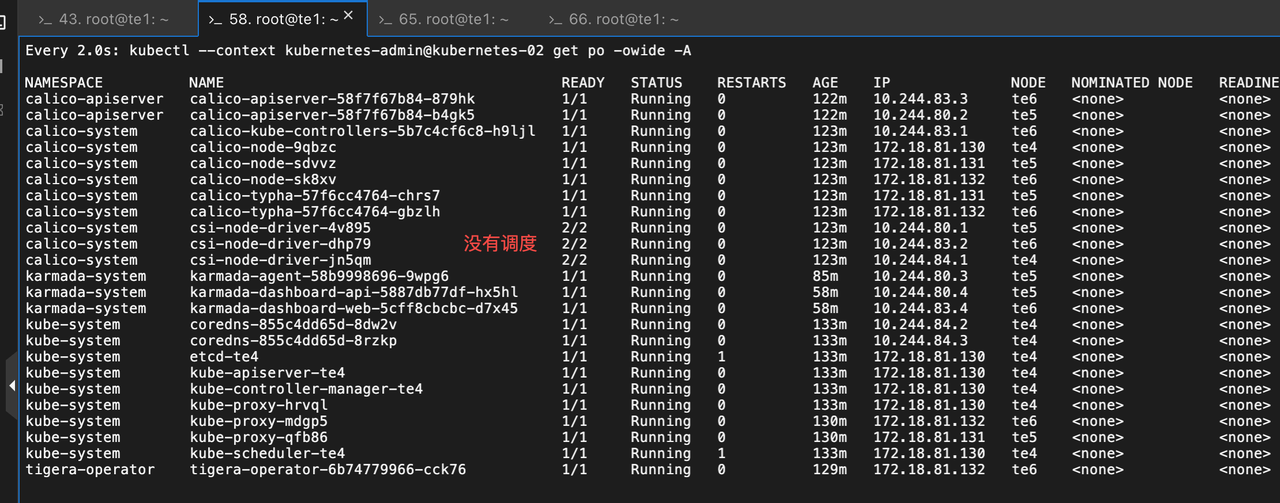The height and width of the screenshot is (503, 1280).
Task: Click IP address 10.244.83.1
Action: point(921,131)
